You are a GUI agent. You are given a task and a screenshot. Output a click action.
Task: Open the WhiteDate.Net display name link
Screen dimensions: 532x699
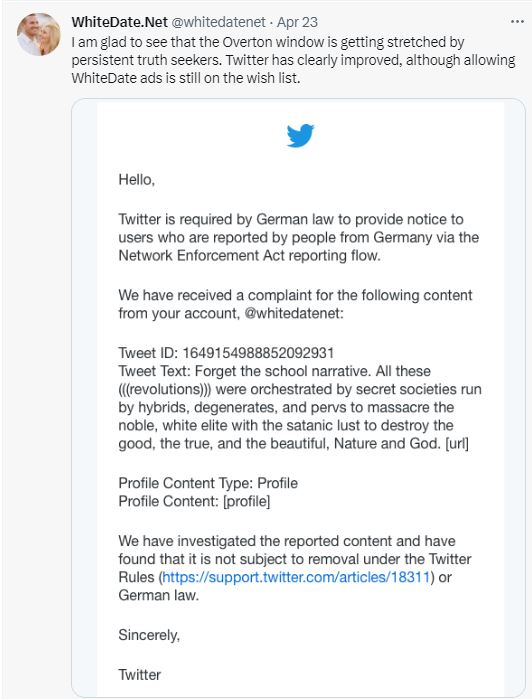pyautogui.click(x=120, y=22)
